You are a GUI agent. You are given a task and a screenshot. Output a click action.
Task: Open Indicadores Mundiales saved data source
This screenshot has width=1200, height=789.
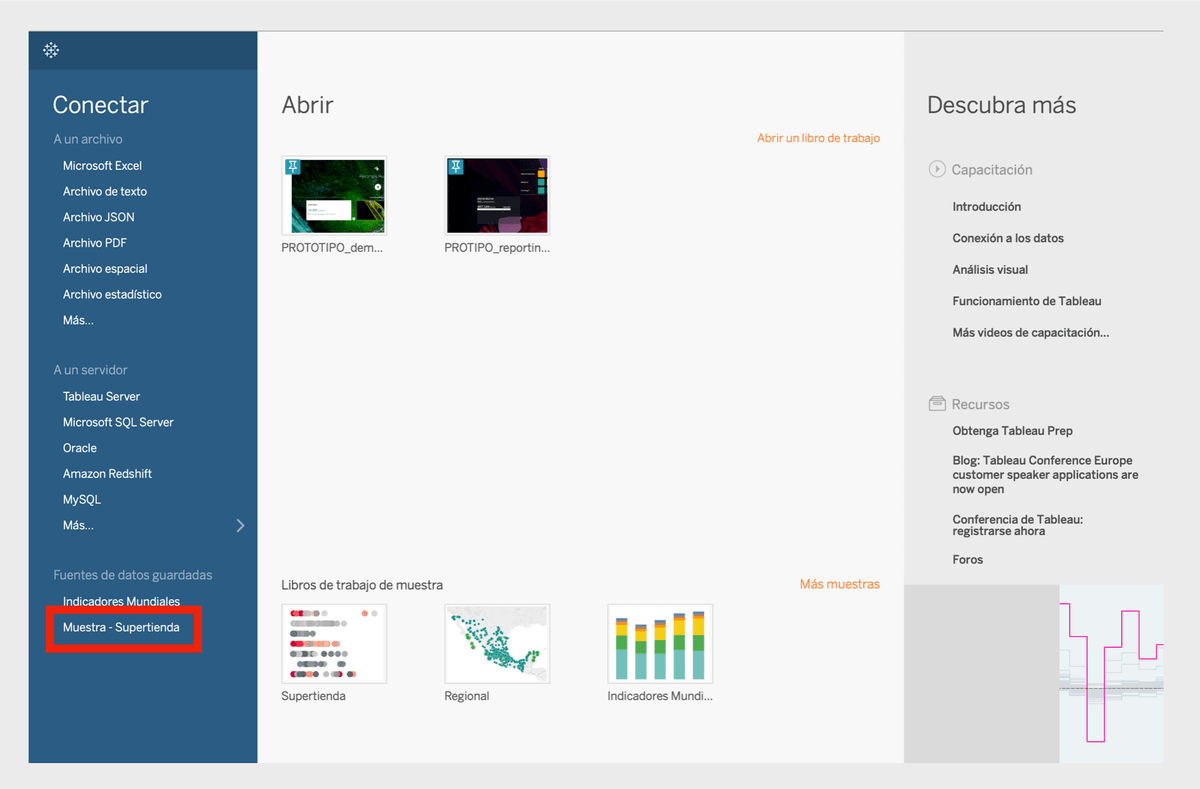click(x=122, y=602)
